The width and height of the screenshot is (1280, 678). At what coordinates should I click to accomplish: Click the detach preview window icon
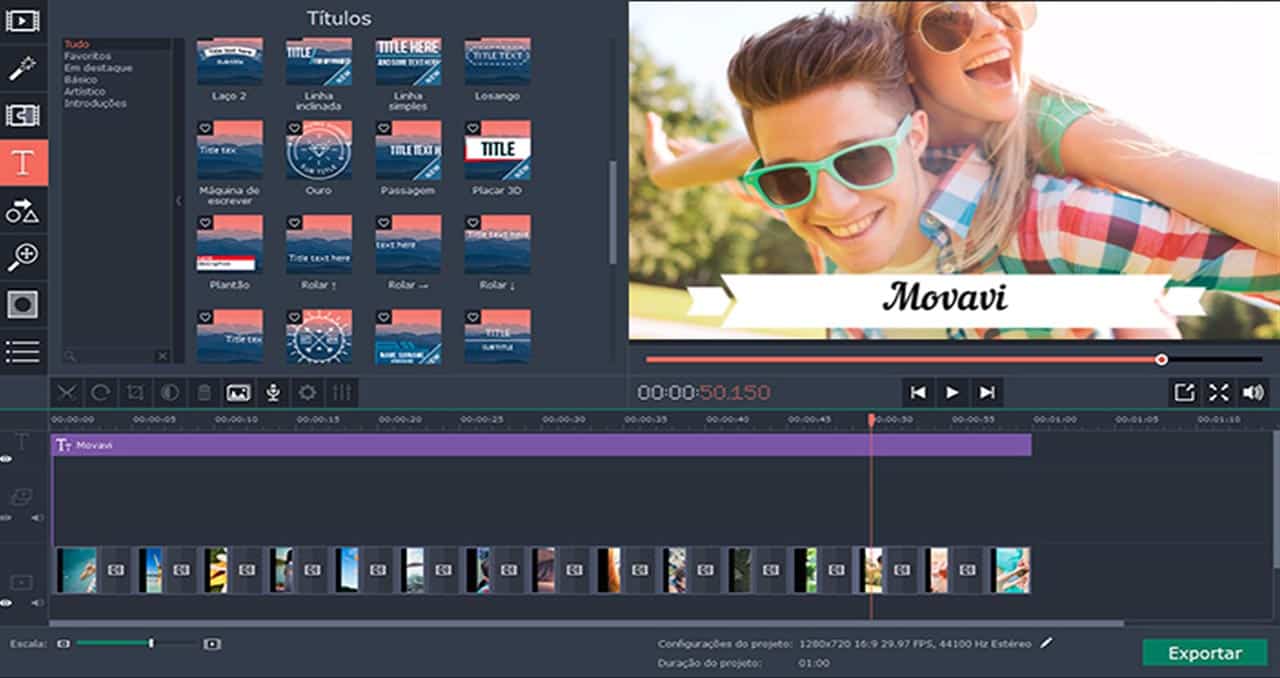pos(1184,393)
